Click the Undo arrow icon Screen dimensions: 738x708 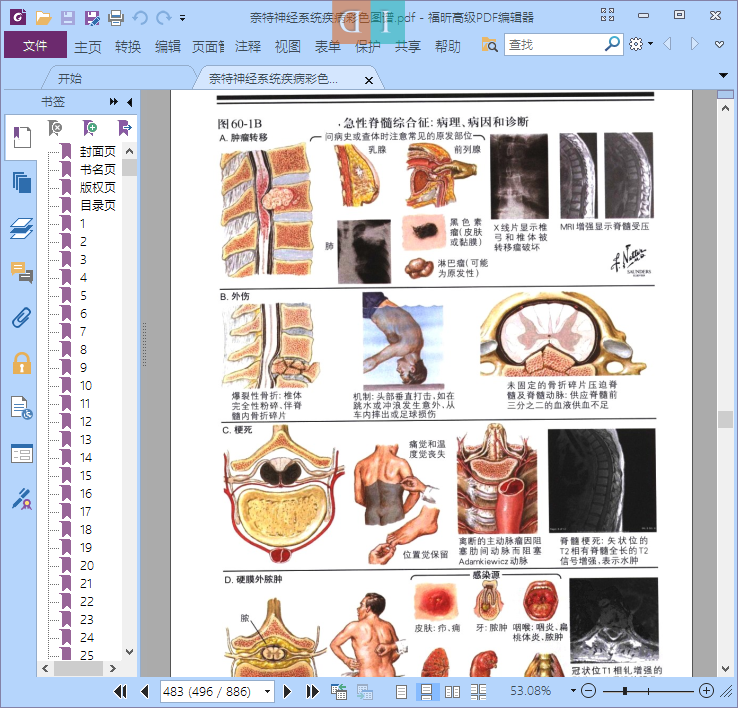pos(140,18)
